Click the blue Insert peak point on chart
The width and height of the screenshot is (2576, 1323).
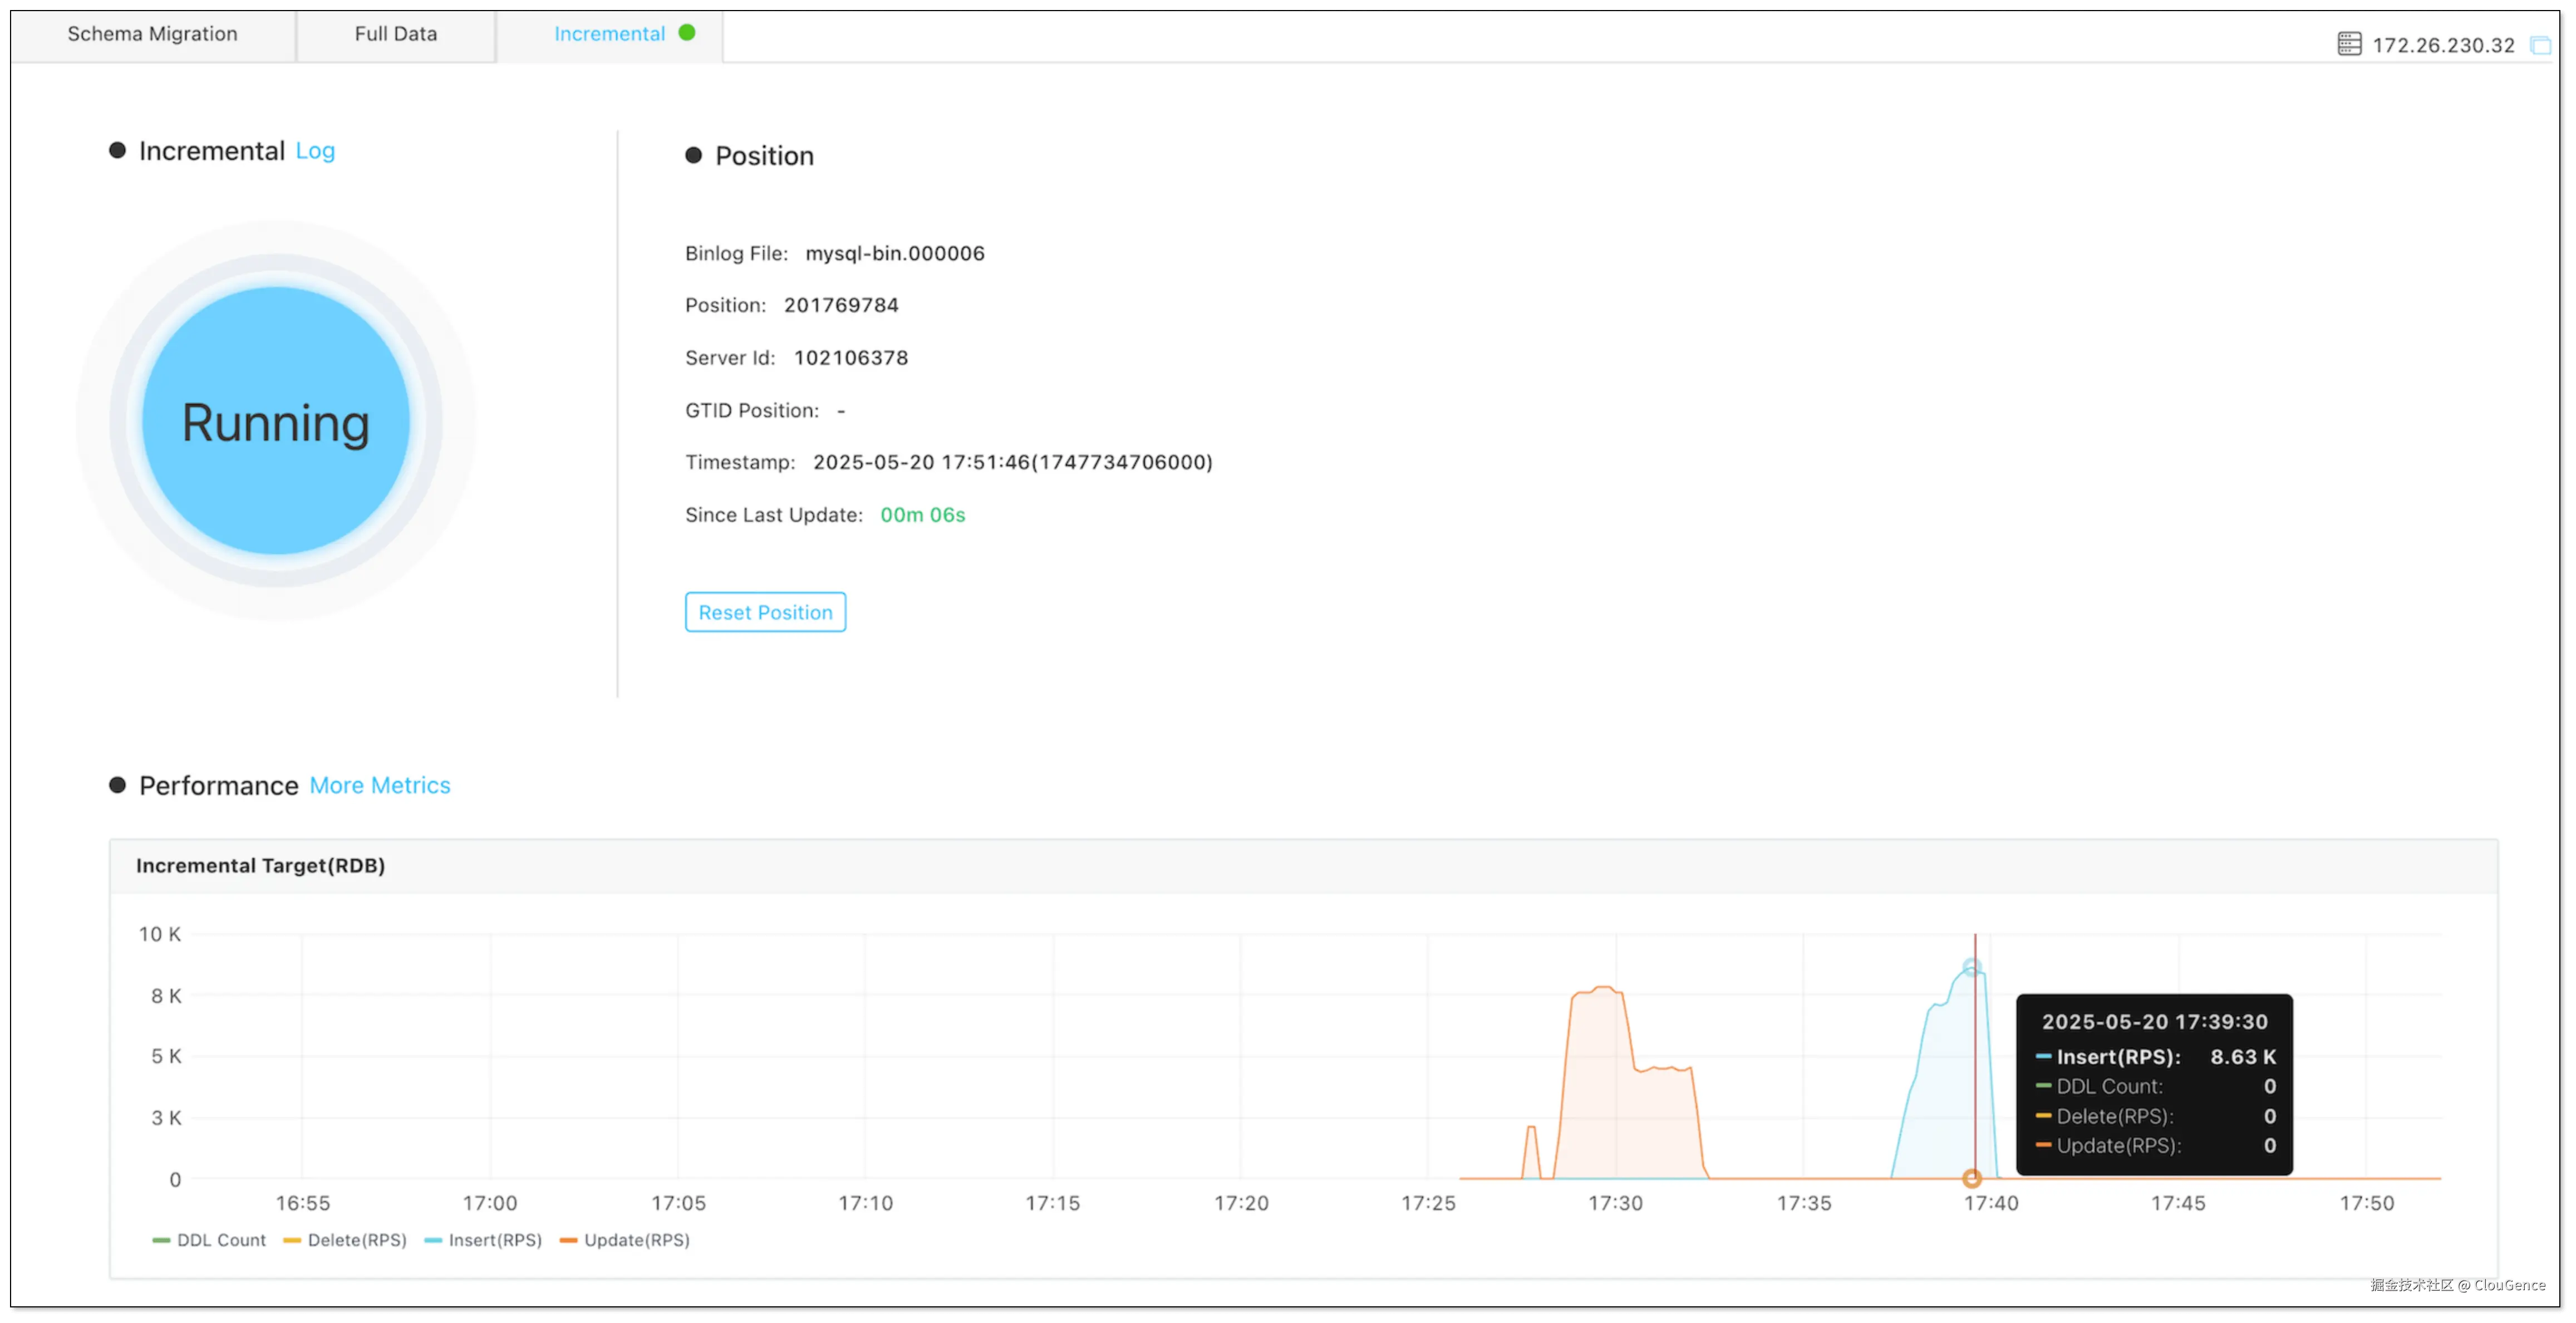[x=1971, y=967]
